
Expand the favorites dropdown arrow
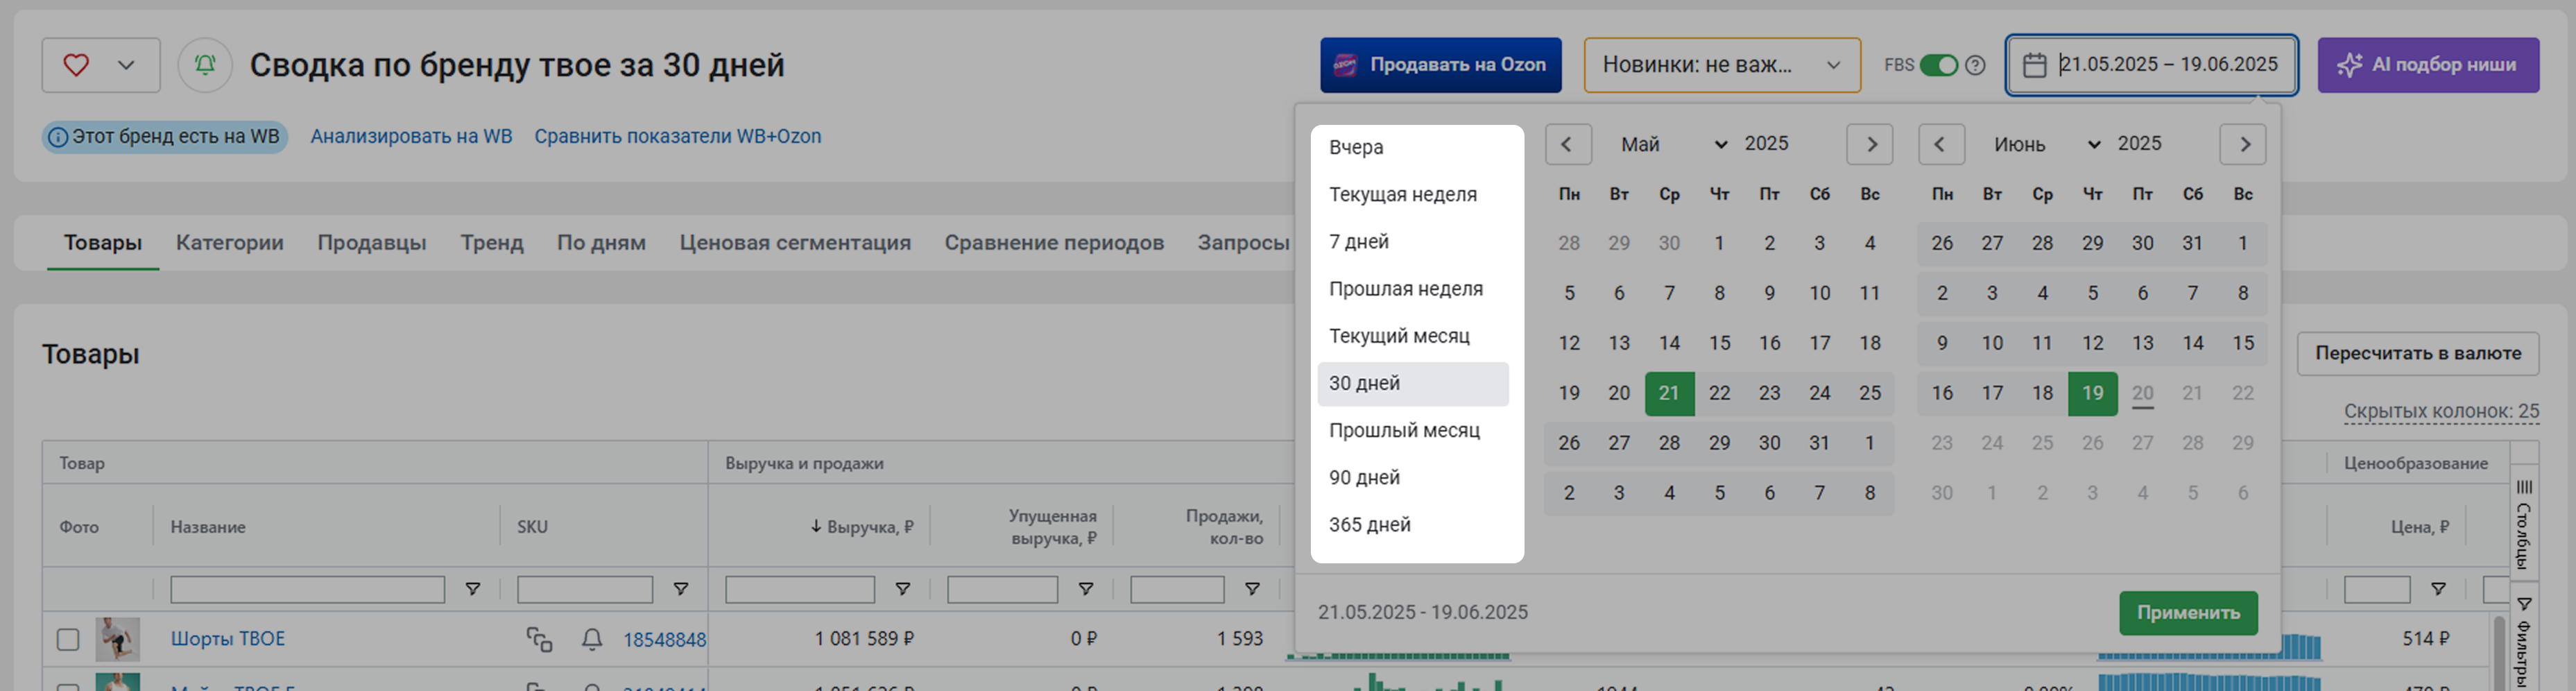pos(126,65)
